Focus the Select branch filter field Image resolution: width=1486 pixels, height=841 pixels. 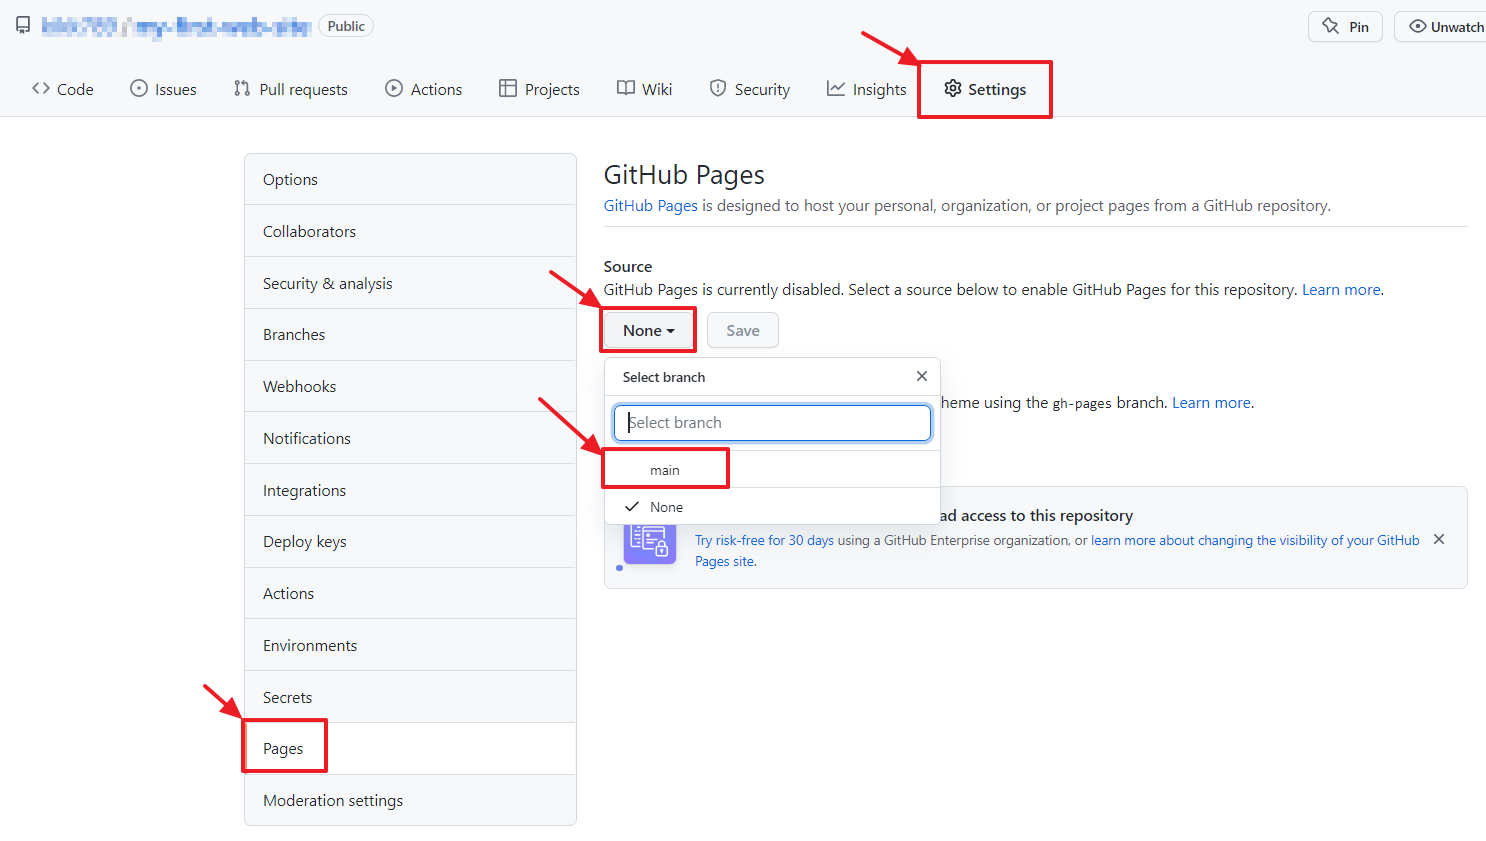pyautogui.click(x=772, y=423)
